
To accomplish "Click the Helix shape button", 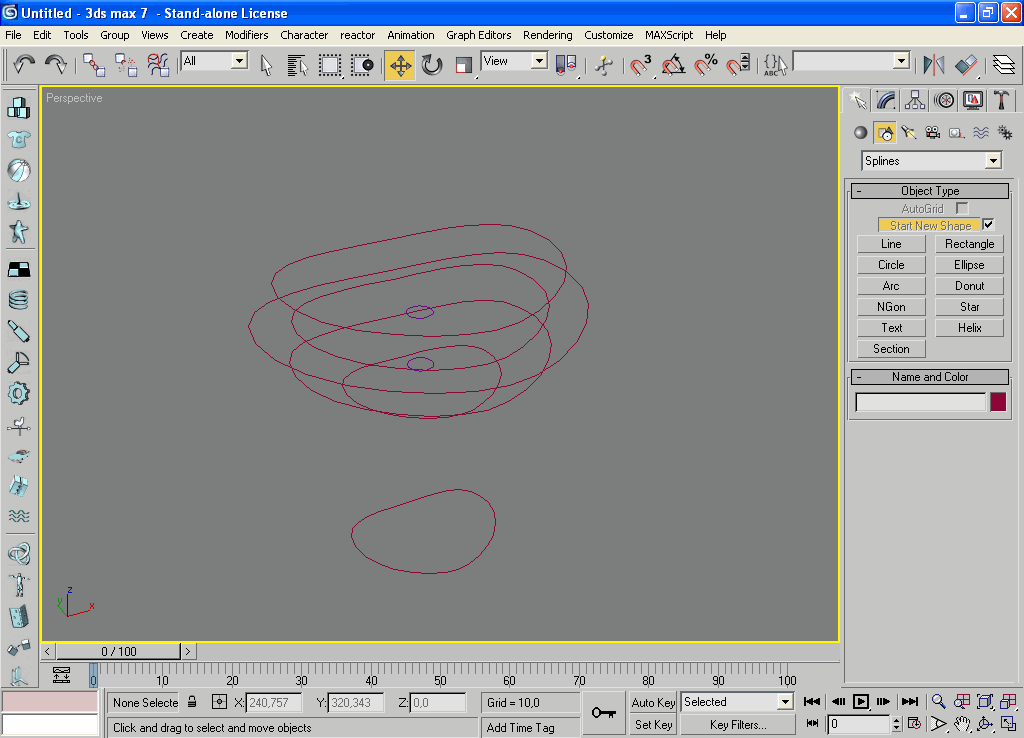I will click(969, 328).
